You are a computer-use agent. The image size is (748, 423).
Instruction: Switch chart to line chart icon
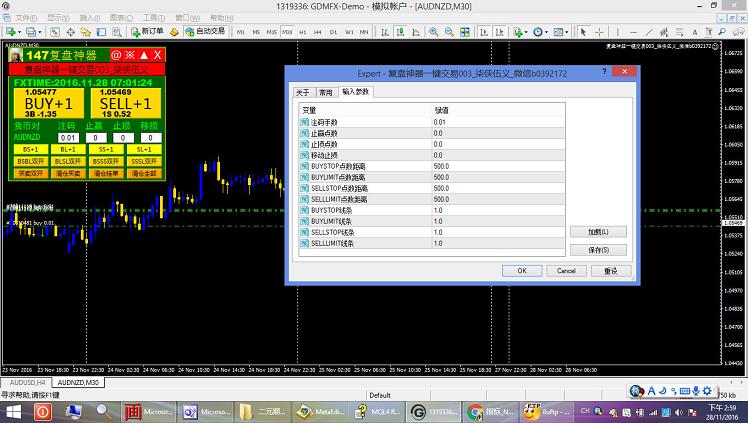point(416,32)
